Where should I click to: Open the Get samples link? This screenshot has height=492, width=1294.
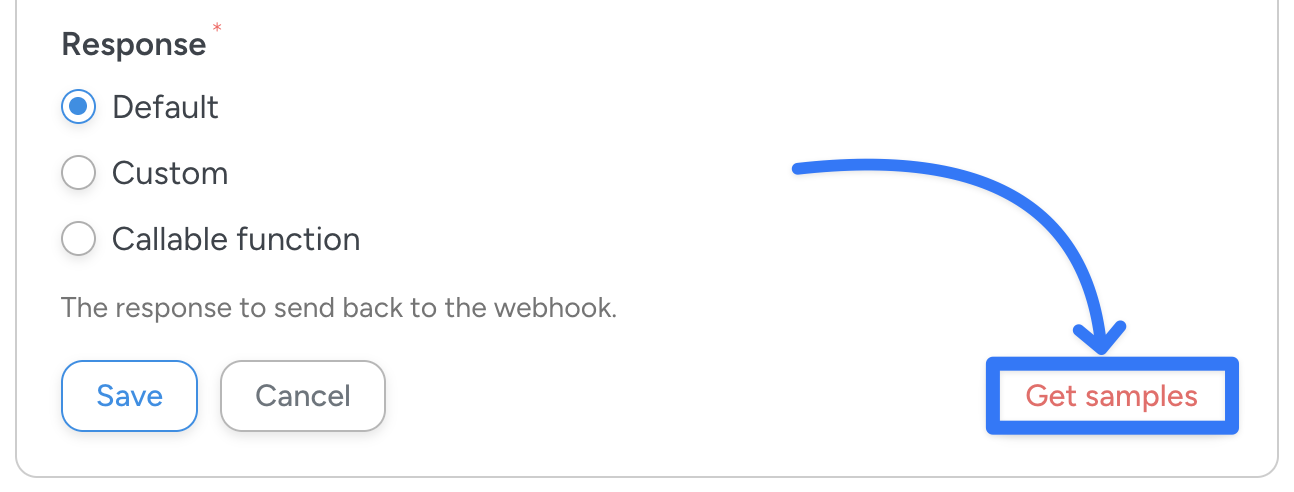[x=1111, y=396]
